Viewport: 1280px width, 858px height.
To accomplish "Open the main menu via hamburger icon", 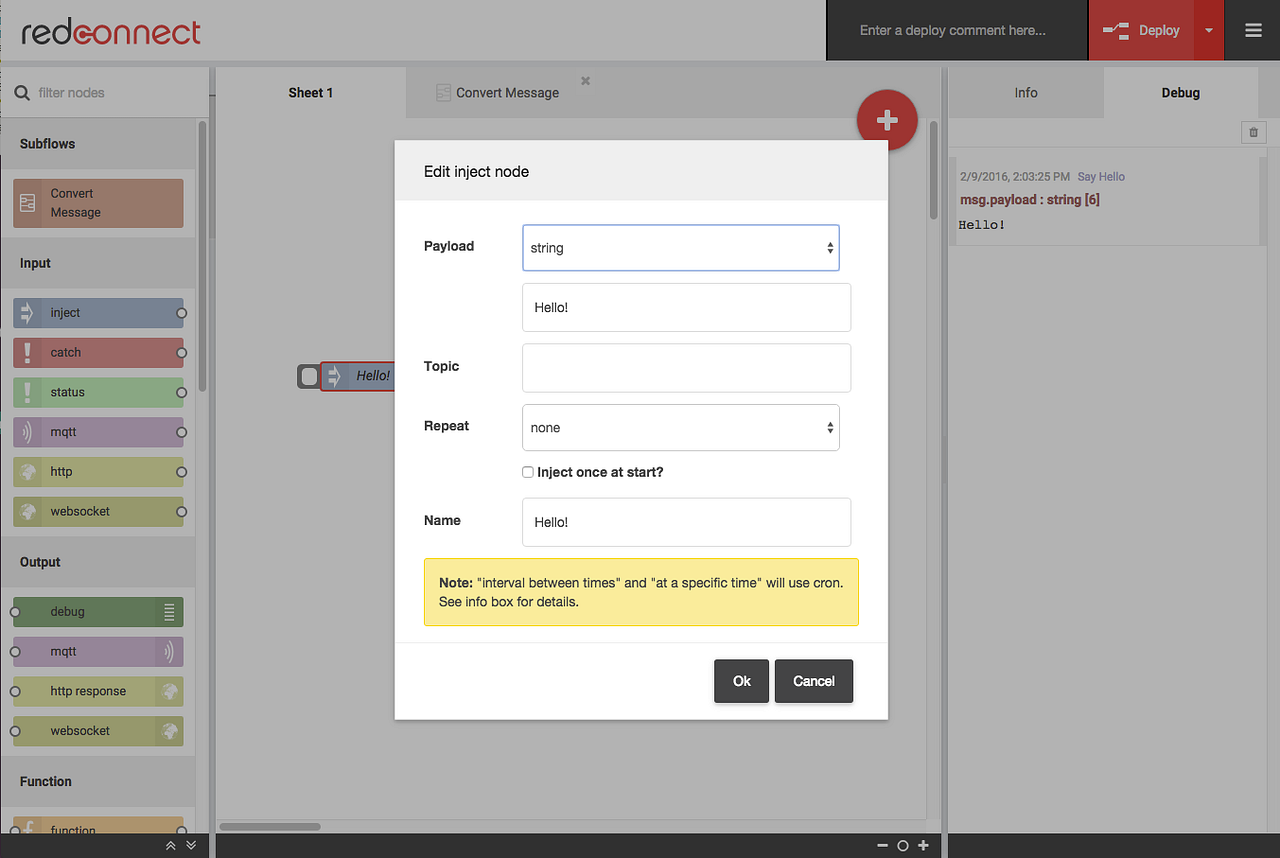I will 1252,30.
